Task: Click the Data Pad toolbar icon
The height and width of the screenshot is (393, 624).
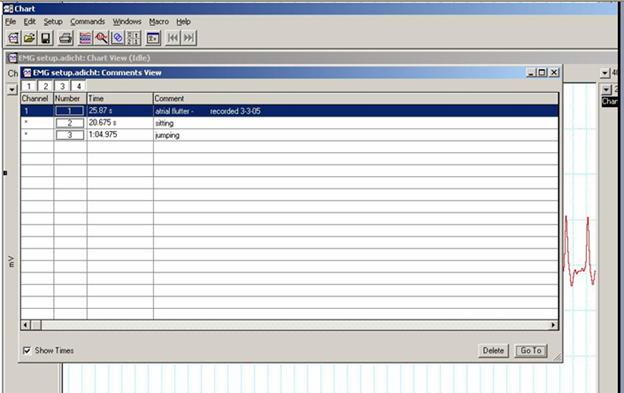Action: coord(153,38)
